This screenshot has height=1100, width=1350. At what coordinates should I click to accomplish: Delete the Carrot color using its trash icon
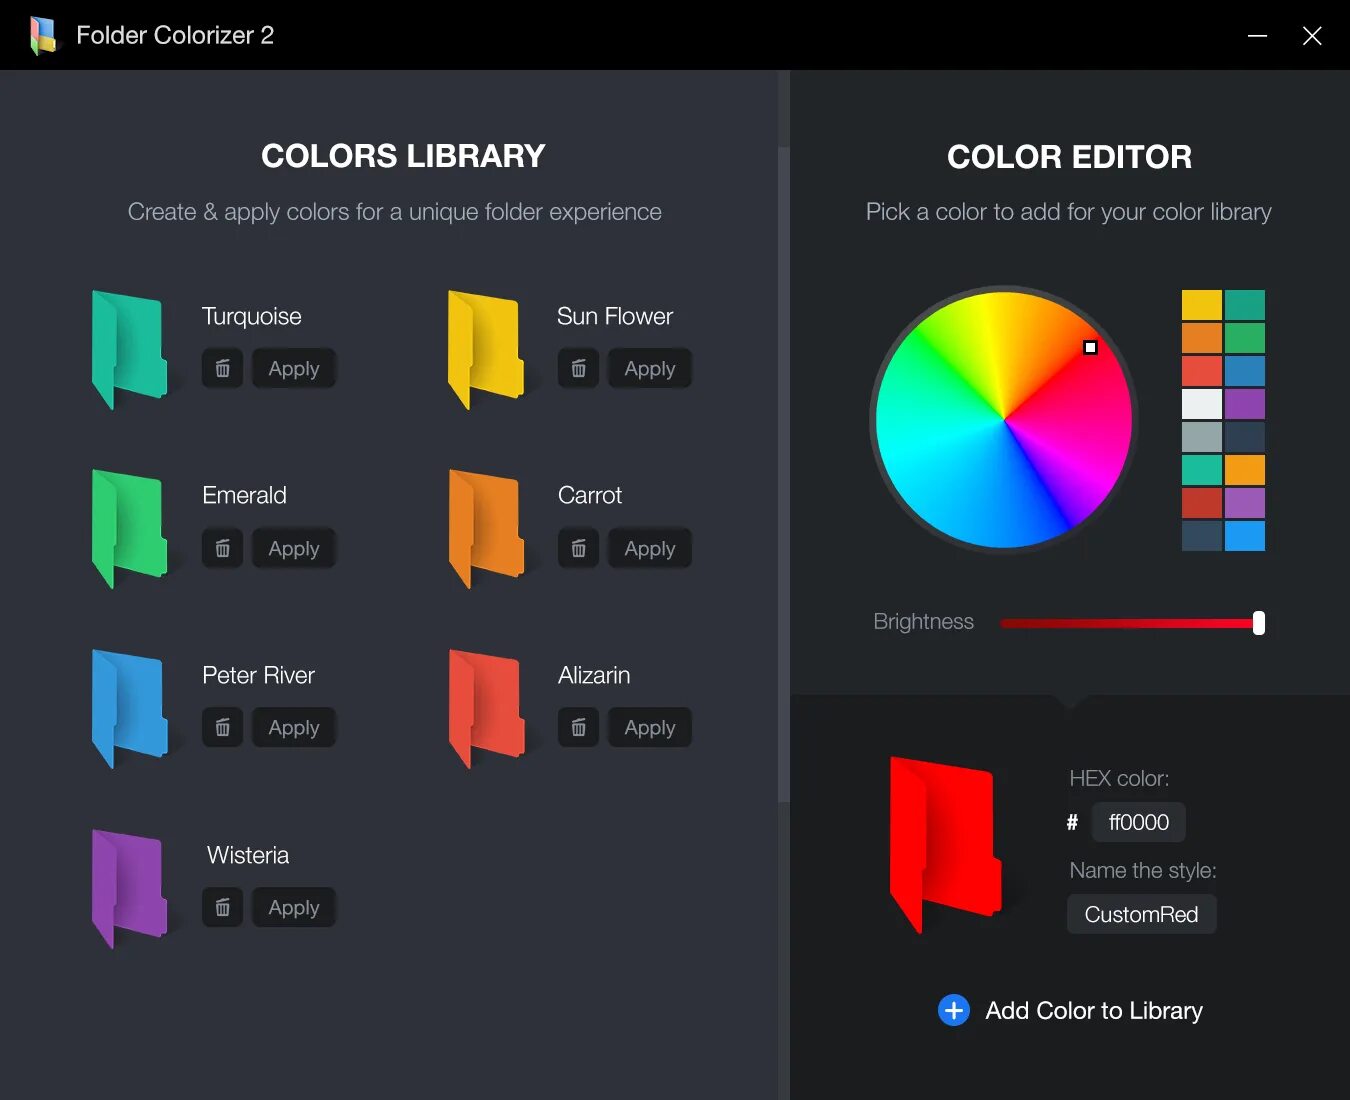coord(578,548)
